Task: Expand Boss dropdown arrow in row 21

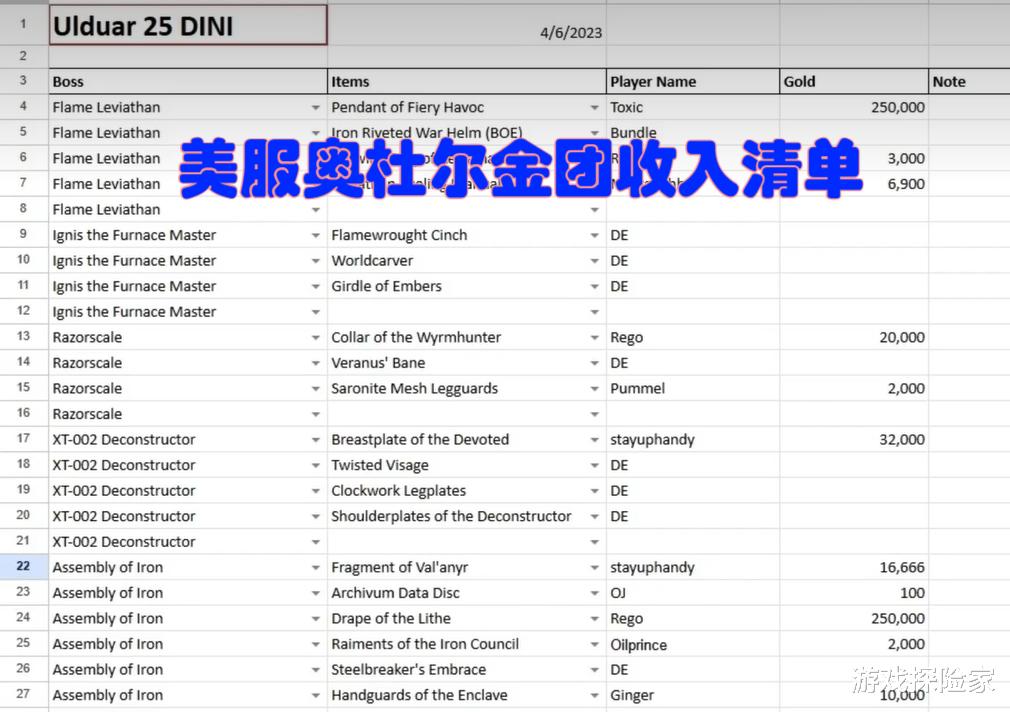Action: tap(316, 542)
